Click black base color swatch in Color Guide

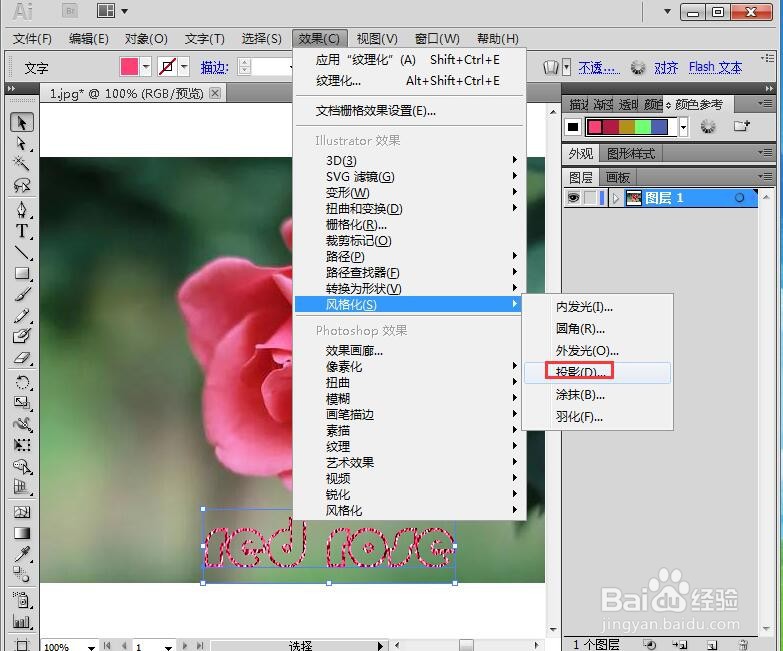click(573, 127)
